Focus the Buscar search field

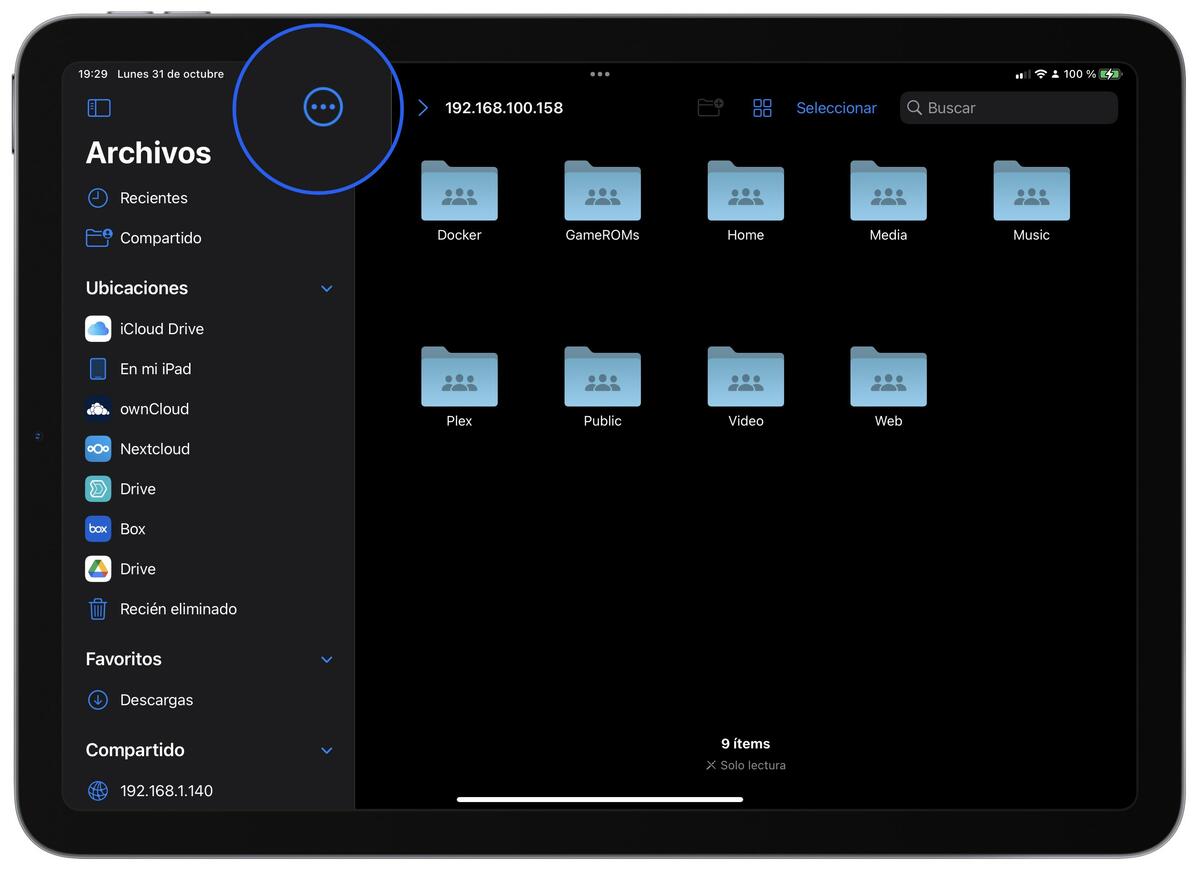(x=1008, y=108)
